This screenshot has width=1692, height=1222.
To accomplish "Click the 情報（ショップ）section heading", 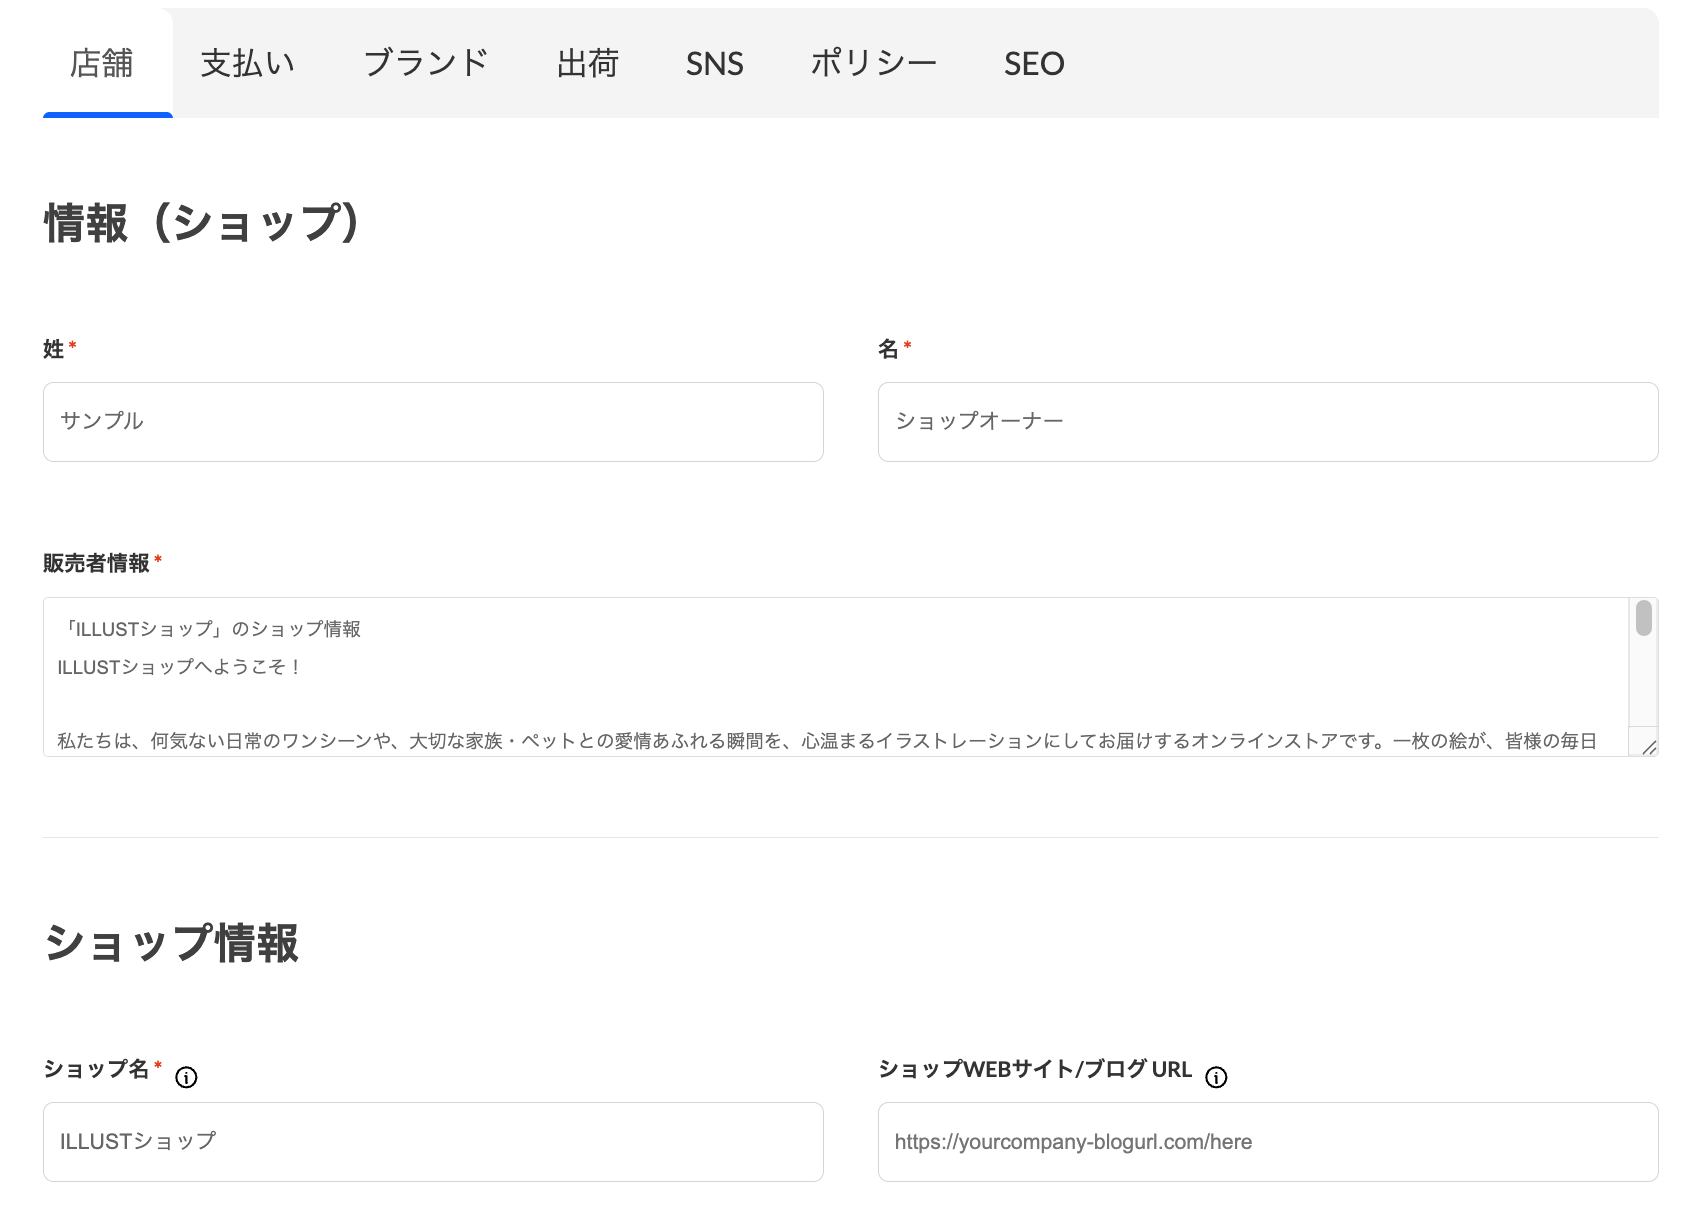I will (x=201, y=223).
